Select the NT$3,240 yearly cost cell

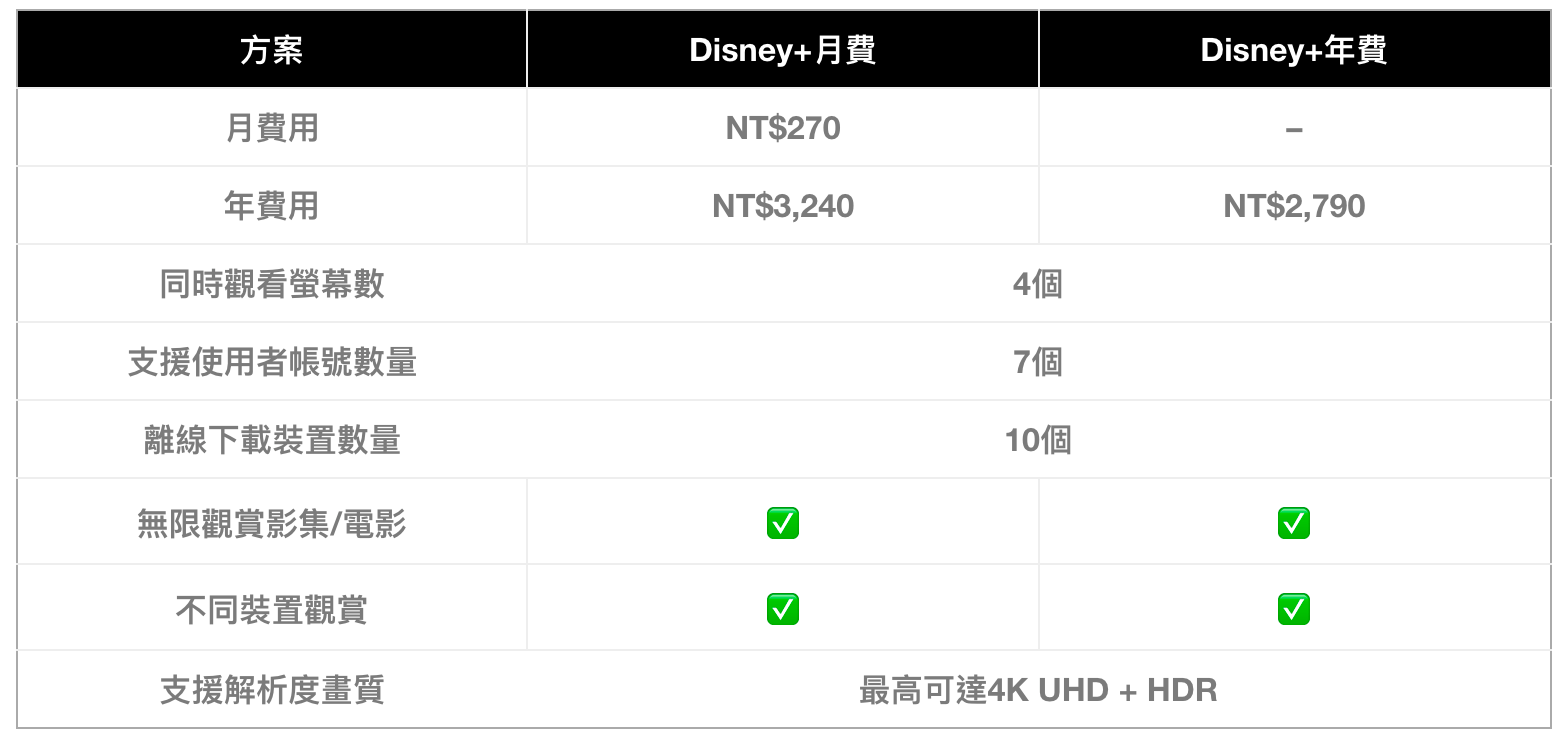coord(783,206)
